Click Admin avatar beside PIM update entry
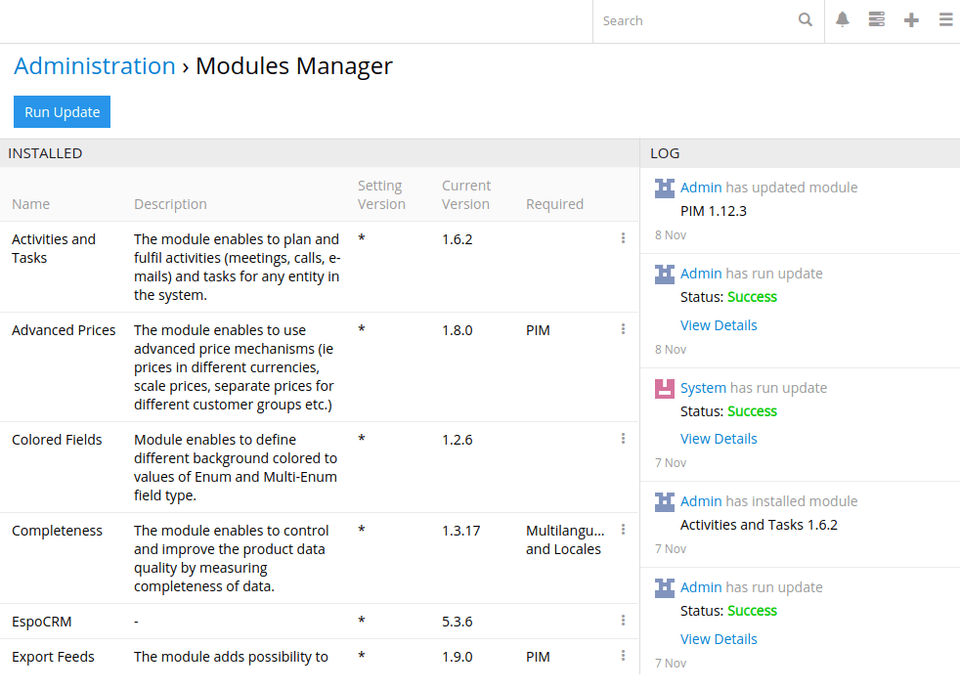The width and height of the screenshot is (960, 682). coord(665,188)
